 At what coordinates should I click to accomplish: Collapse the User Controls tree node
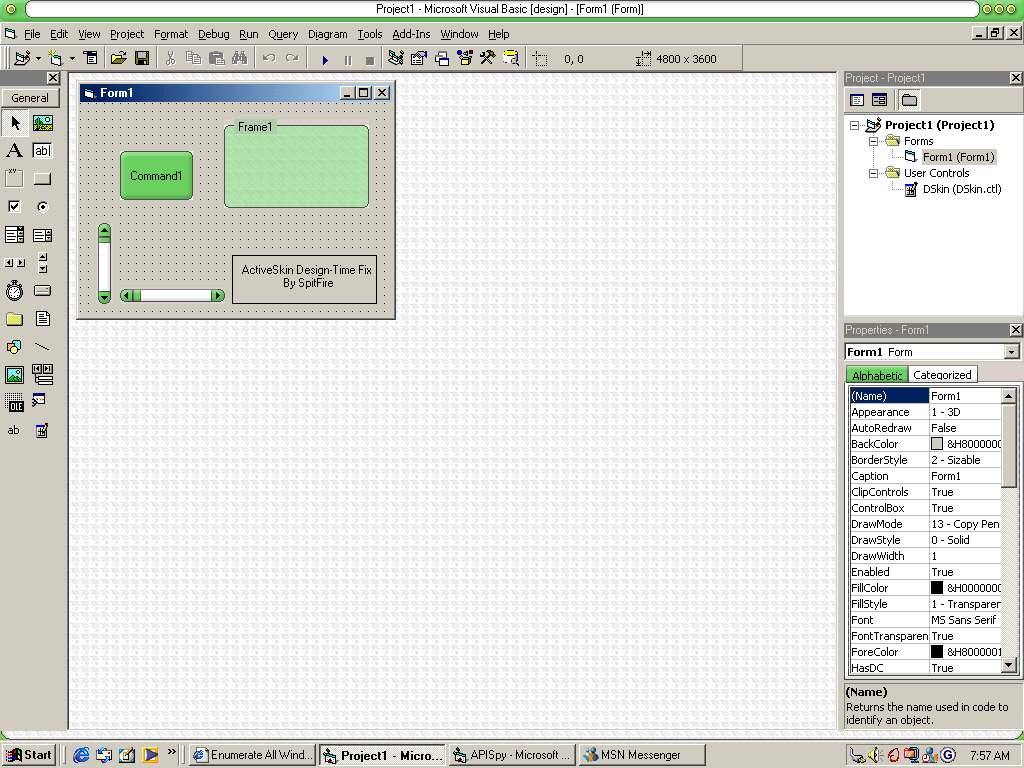[873, 173]
